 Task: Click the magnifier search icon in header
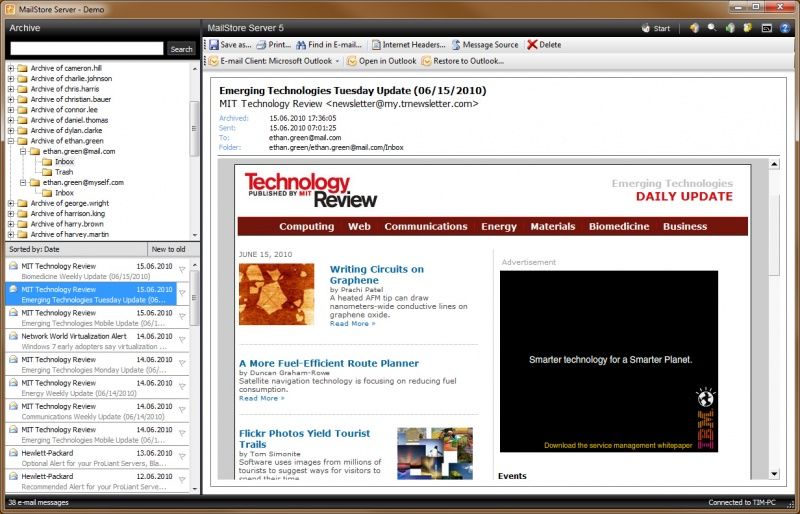pyautogui.click(x=712, y=28)
